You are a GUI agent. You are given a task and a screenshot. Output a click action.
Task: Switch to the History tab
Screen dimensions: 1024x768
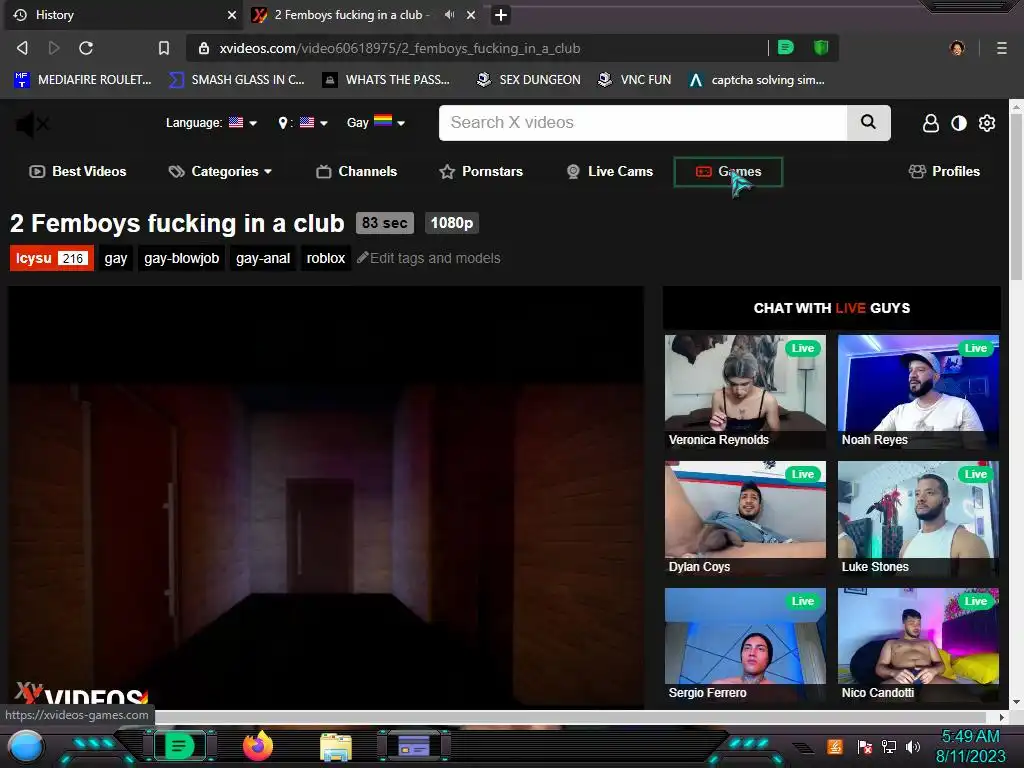[124, 14]
